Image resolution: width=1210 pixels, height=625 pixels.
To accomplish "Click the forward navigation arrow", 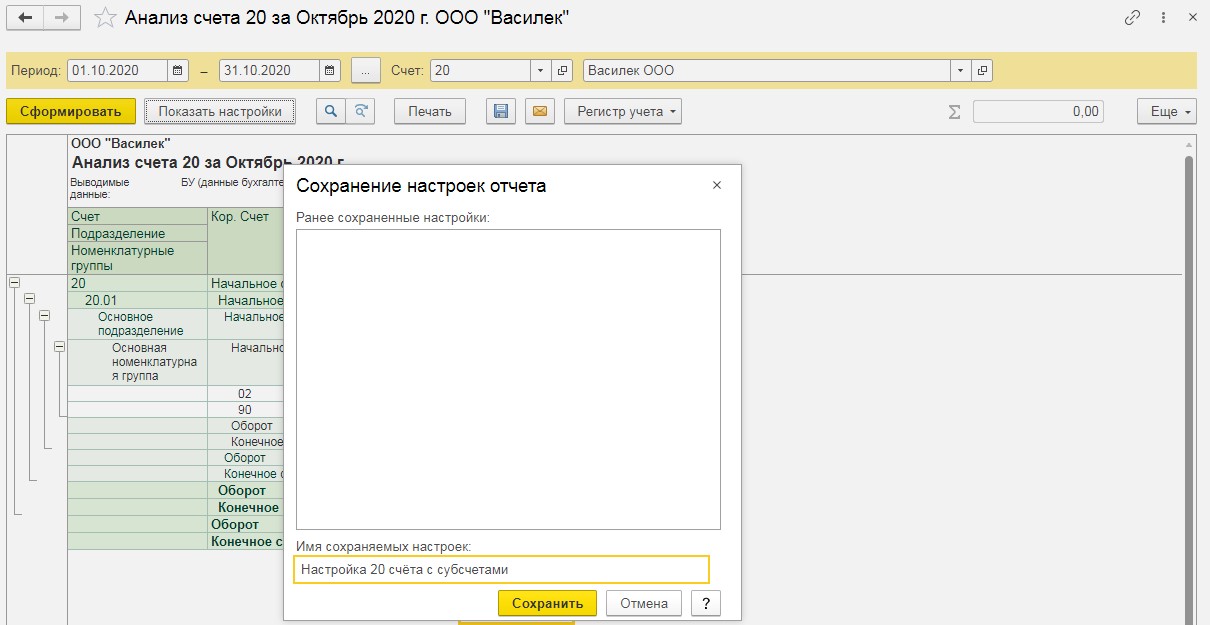I will pos(62,19).
